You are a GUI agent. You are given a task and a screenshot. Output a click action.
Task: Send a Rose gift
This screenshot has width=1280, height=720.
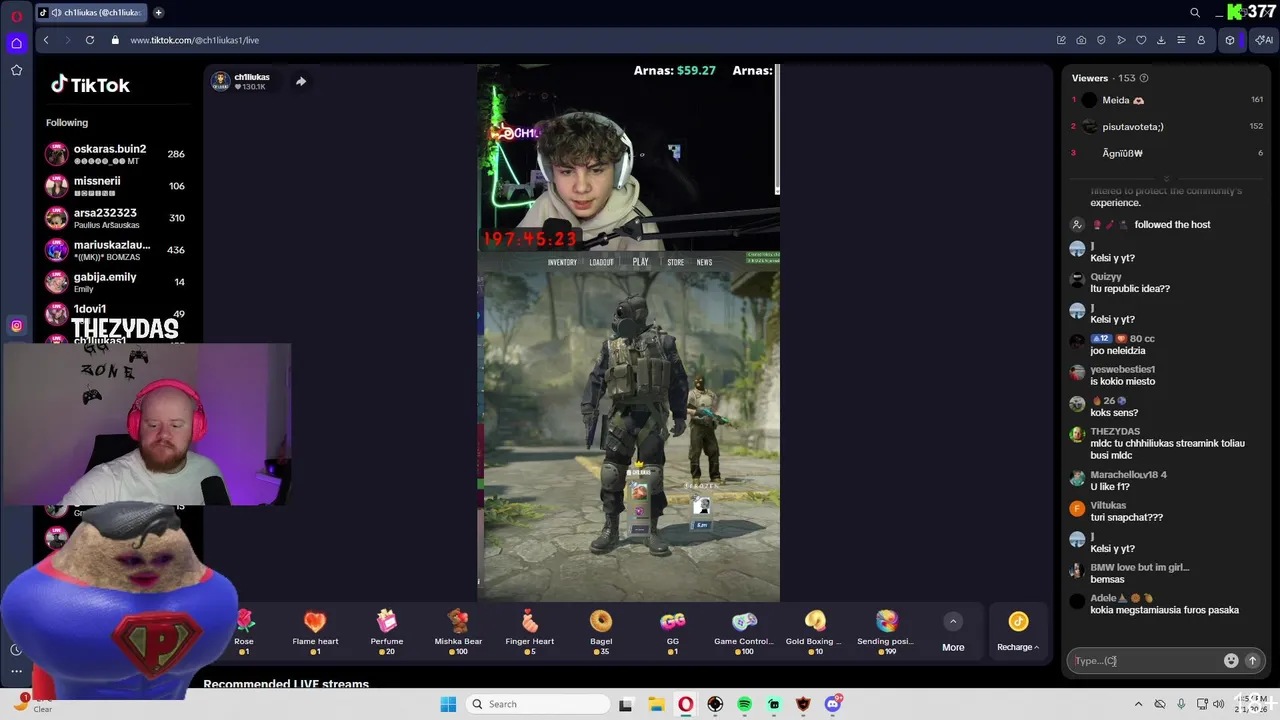244,632
